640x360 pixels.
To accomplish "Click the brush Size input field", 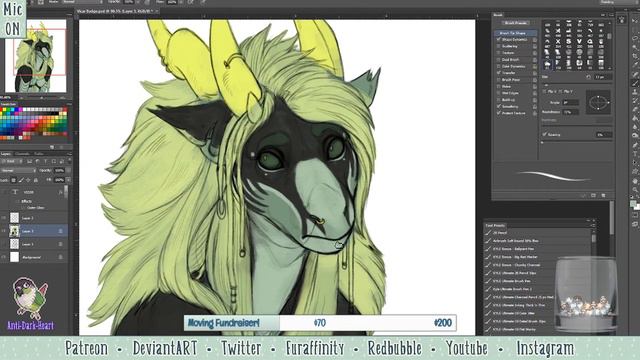I will pos(603,77).
